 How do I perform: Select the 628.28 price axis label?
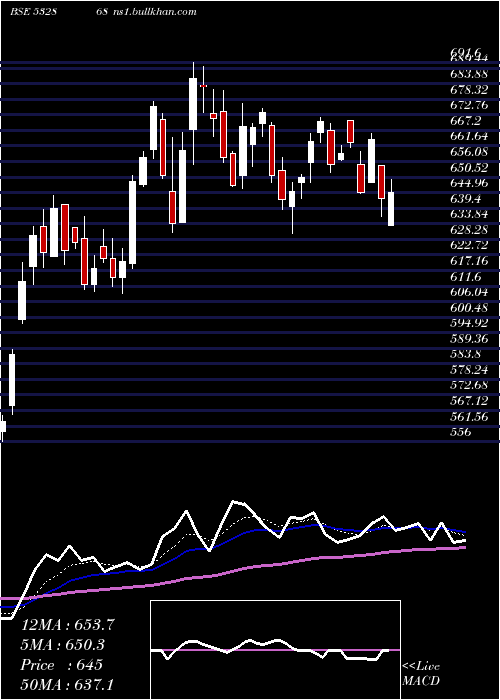(468, 230)
